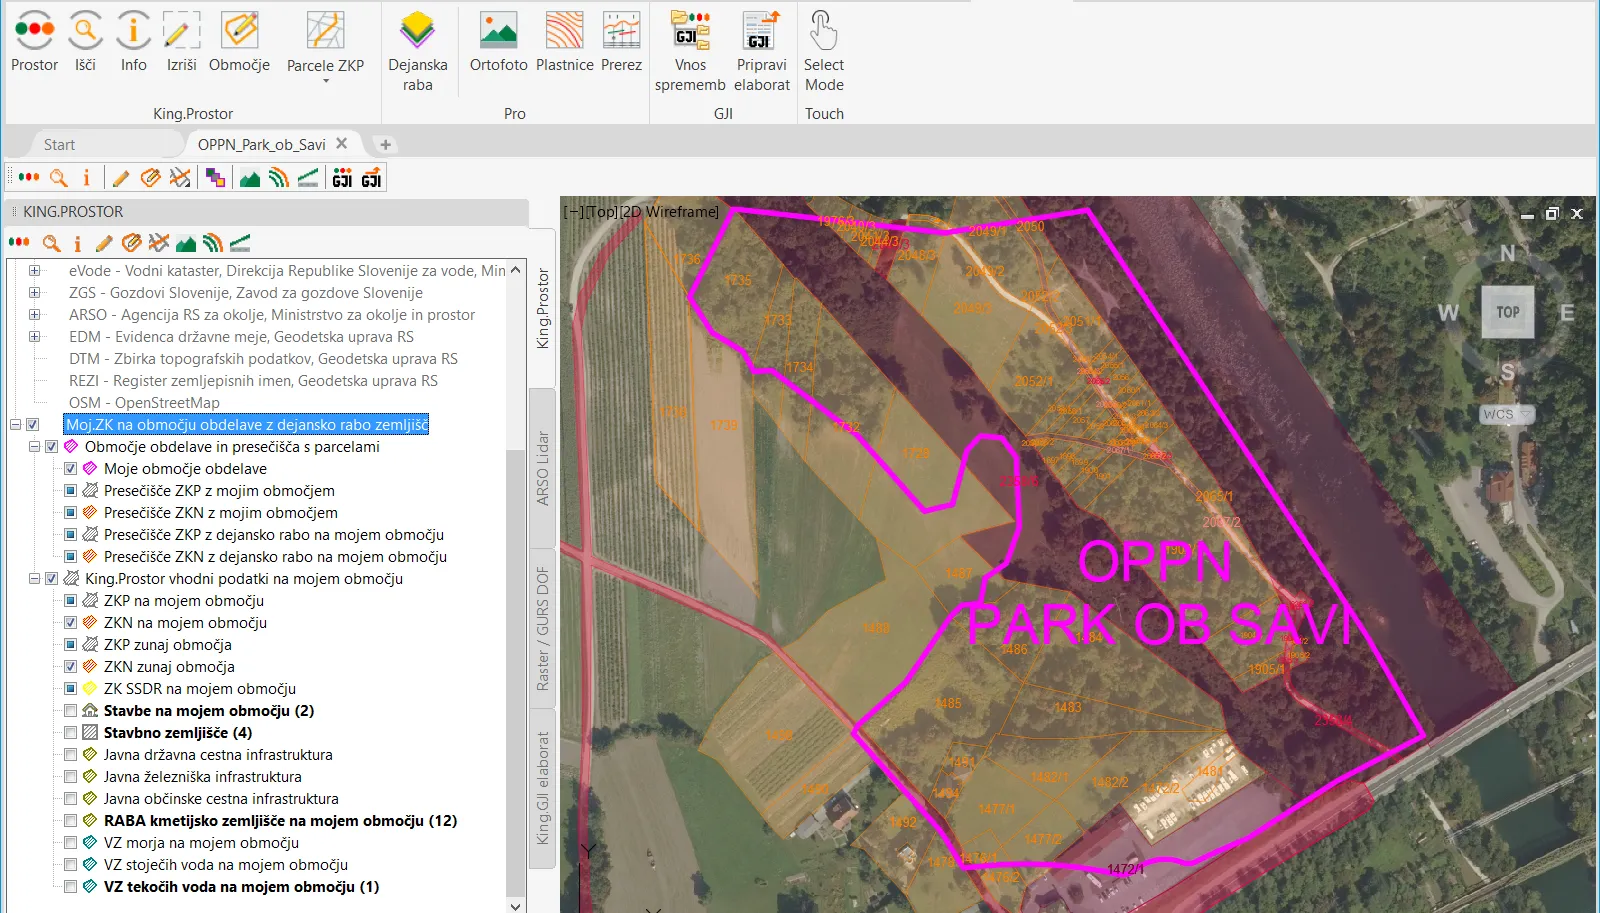Select the Prerez profile tool

[x=621, y=32]
